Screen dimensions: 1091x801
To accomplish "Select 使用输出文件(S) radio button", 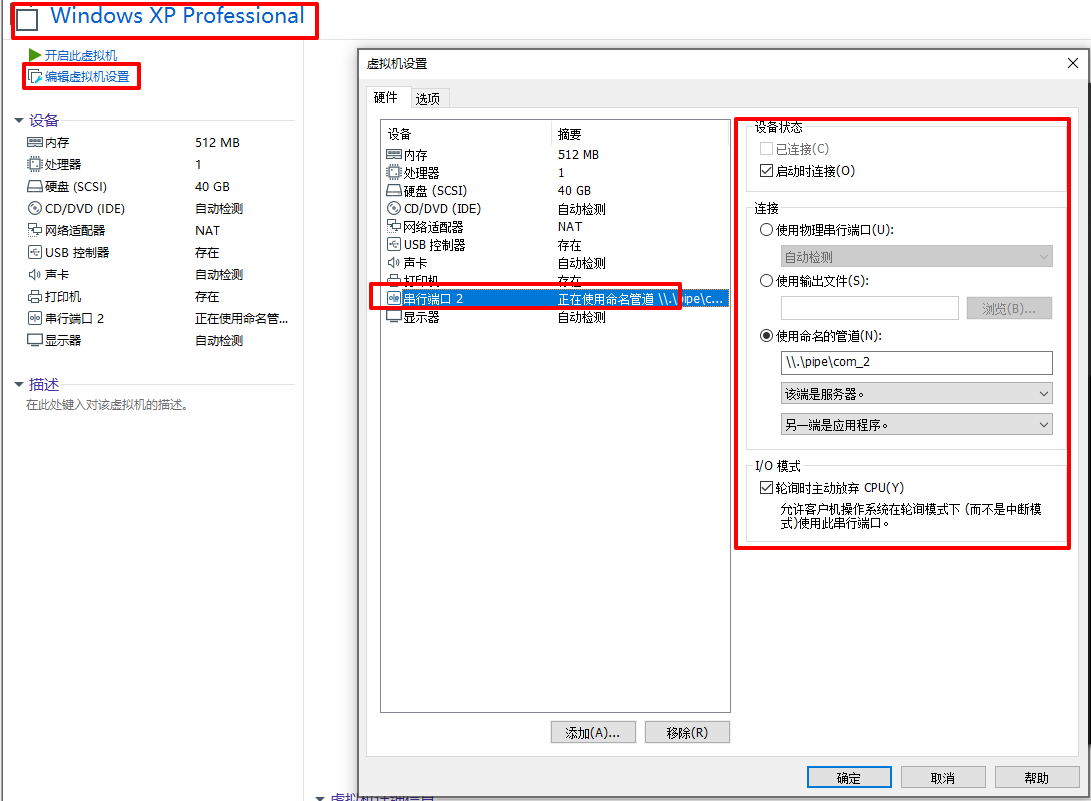I will point(766,280).
